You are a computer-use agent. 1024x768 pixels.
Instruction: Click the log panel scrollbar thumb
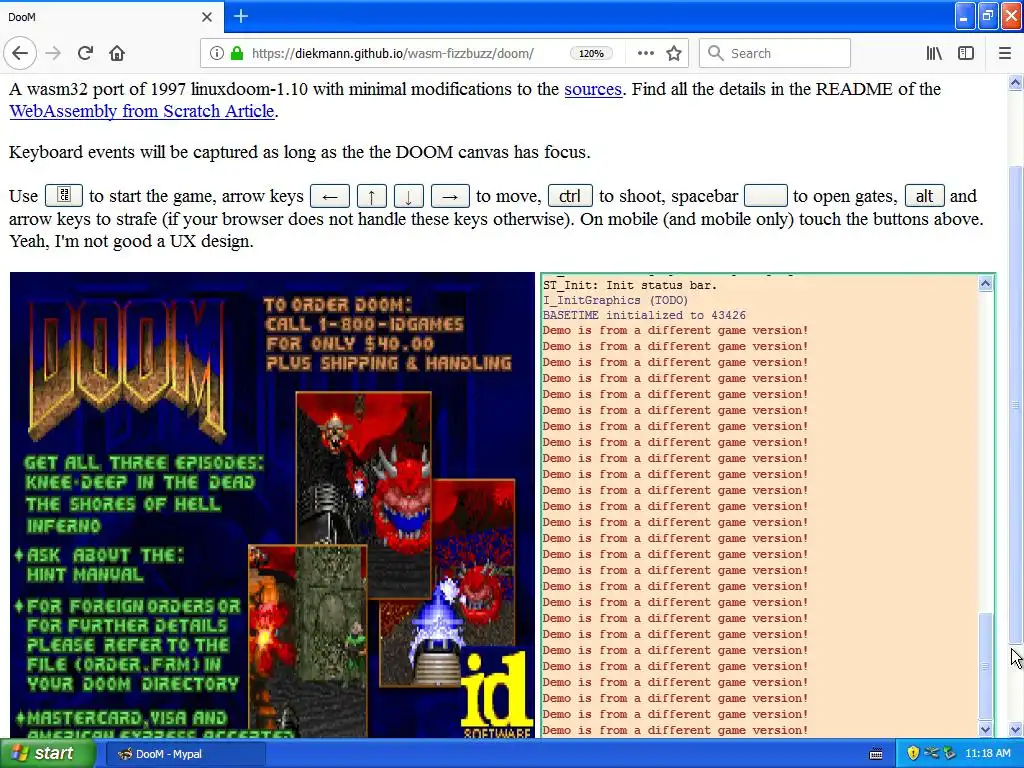985,666
